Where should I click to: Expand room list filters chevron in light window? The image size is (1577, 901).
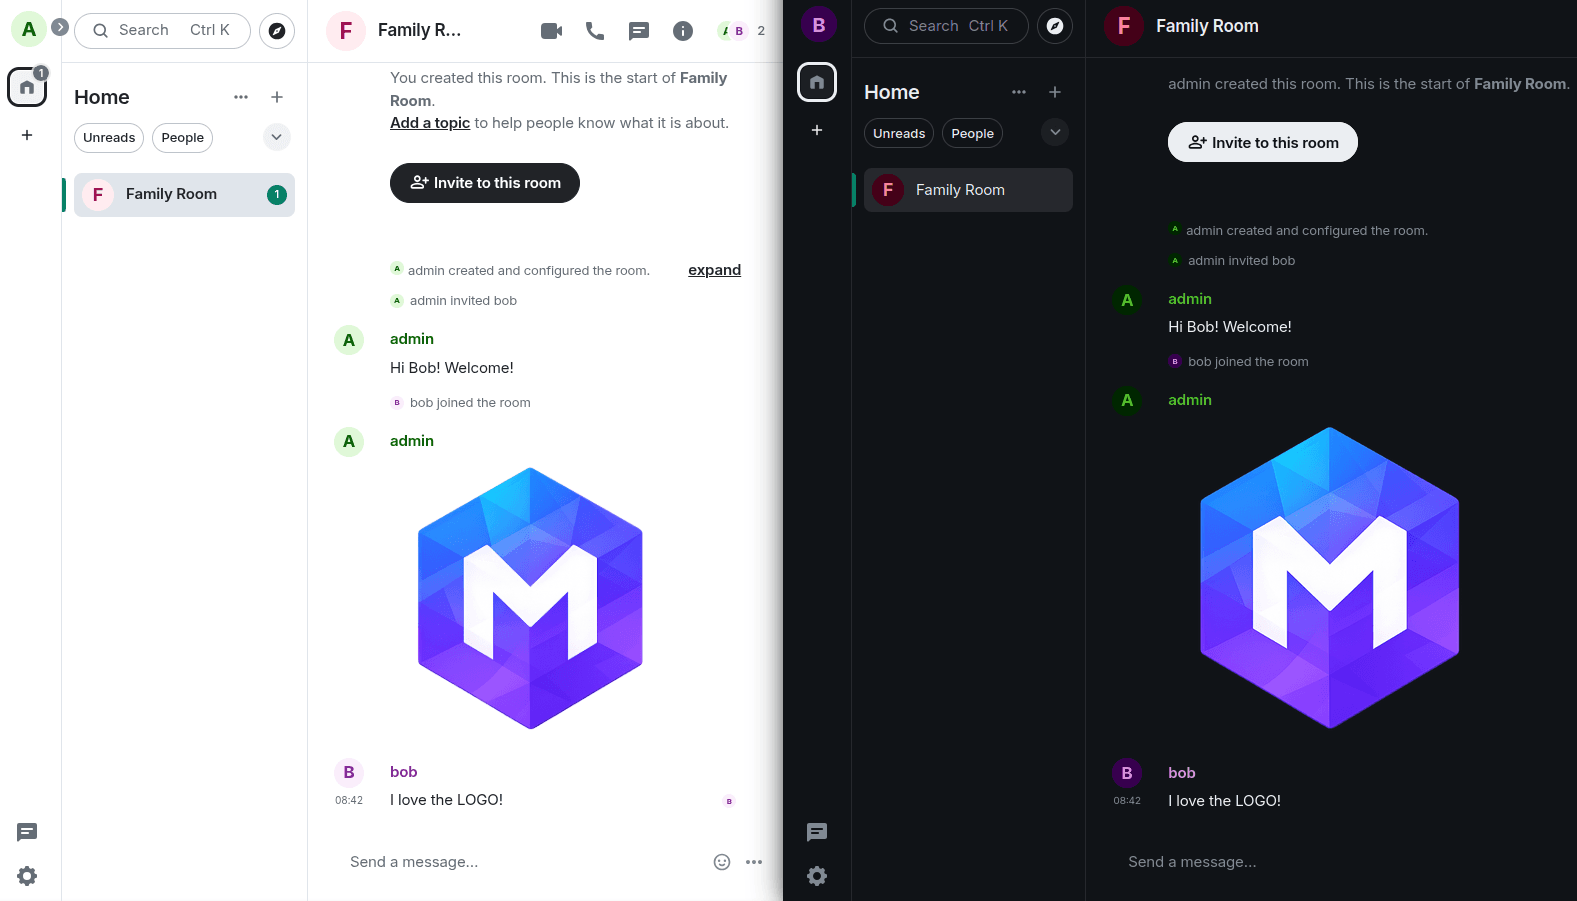(277, 137)
